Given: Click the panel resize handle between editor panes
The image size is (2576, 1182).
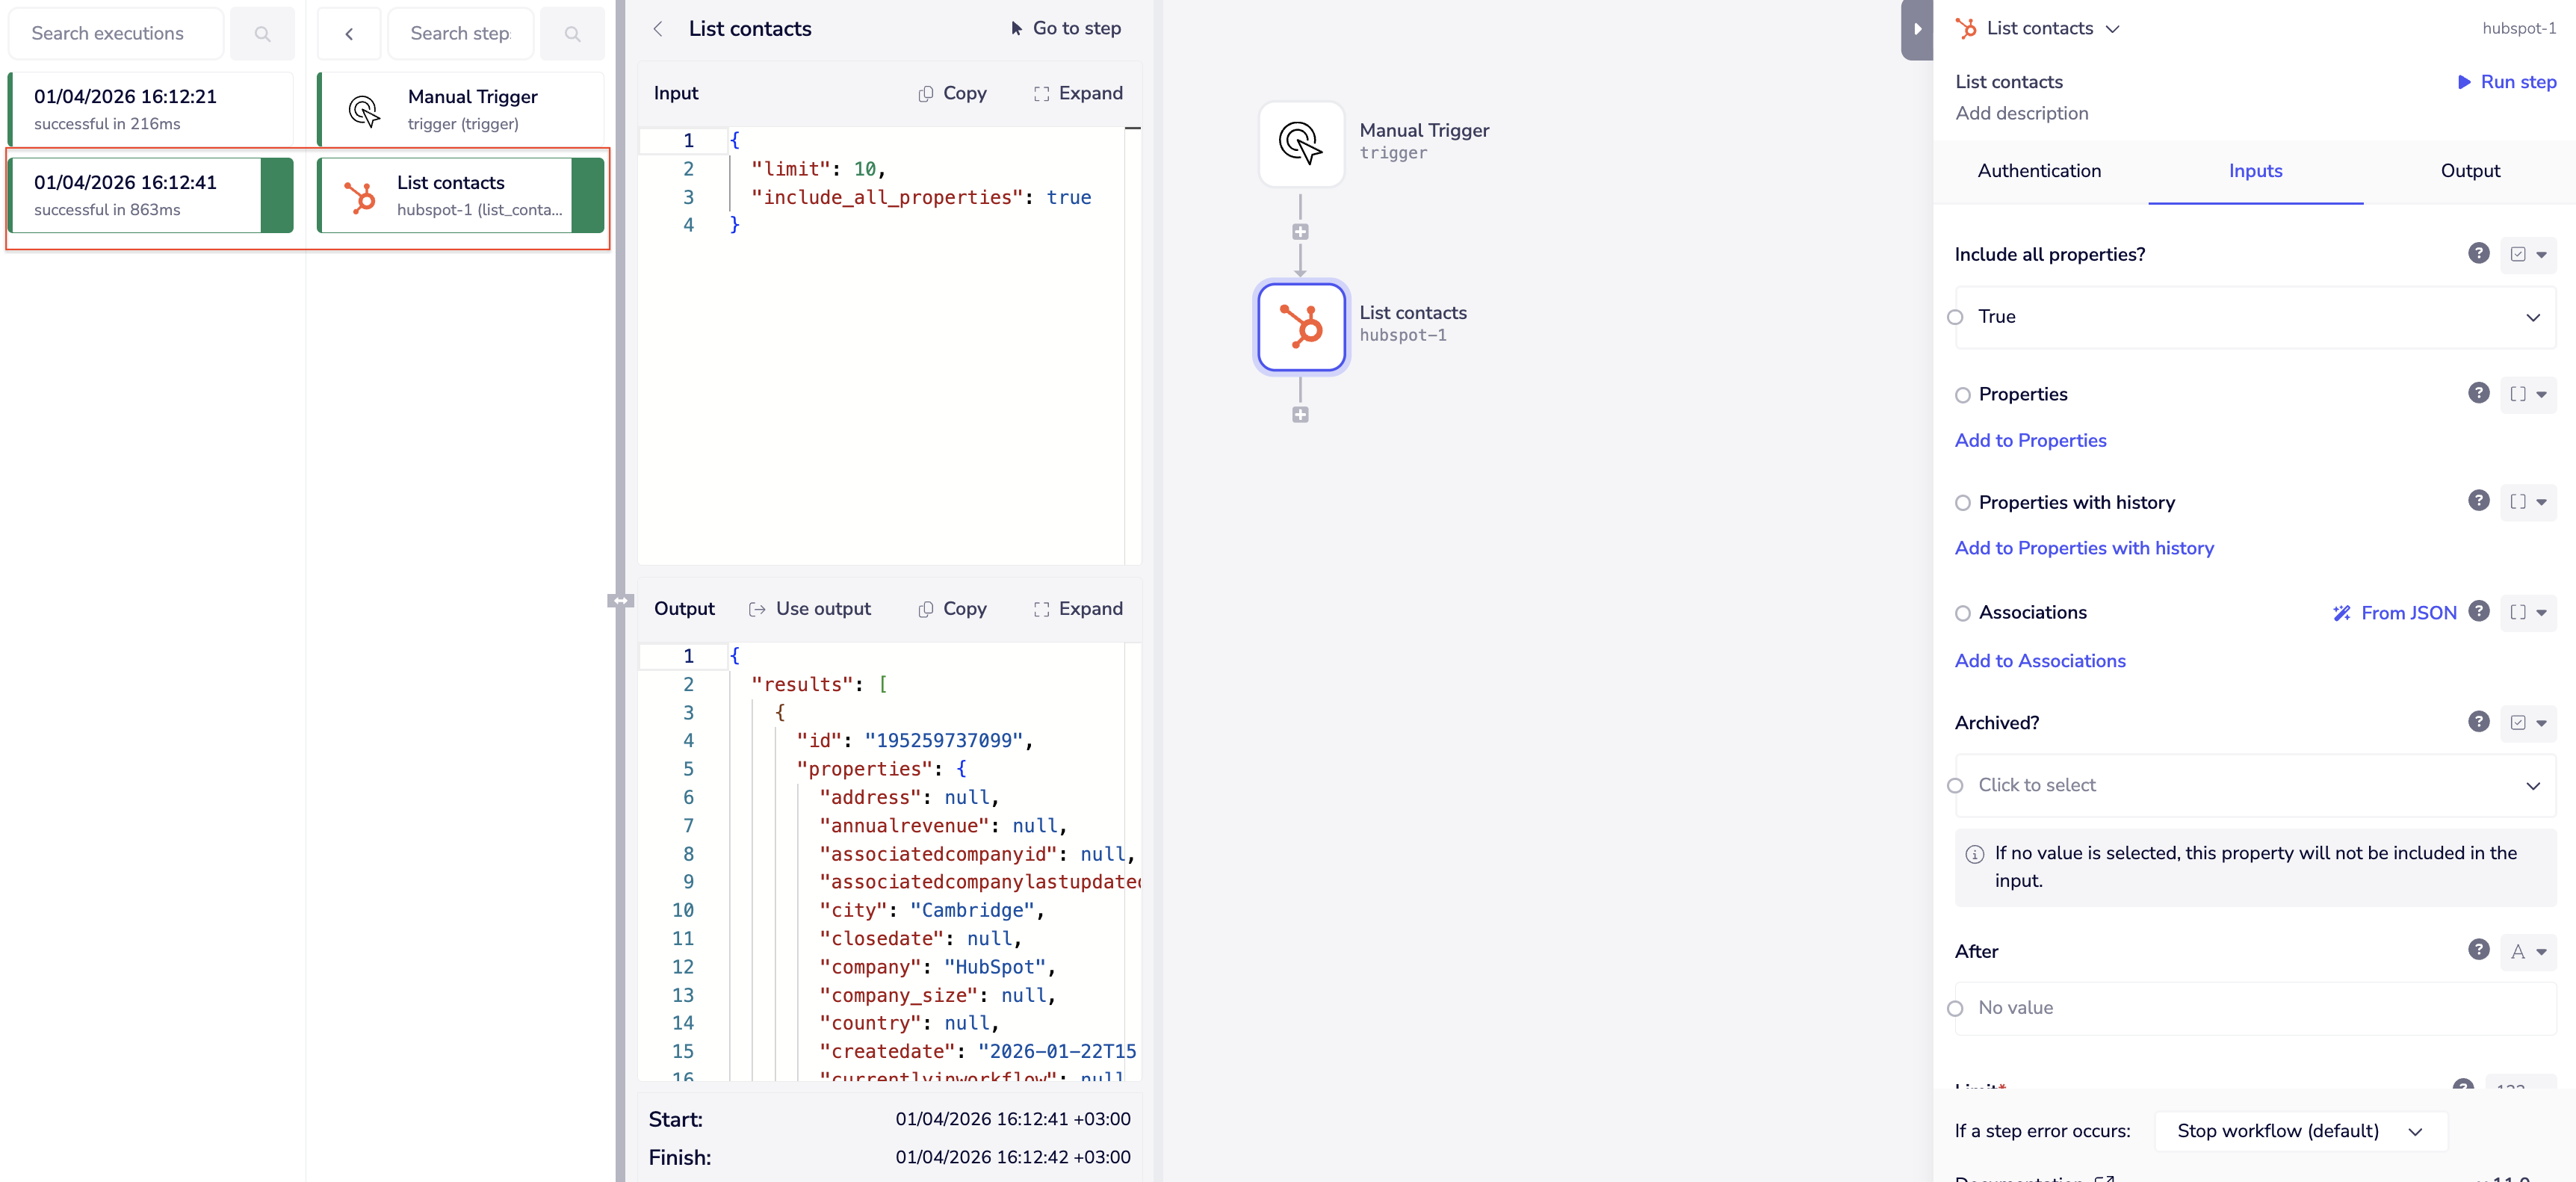Looking at the screenshot, I should click(x=620, y=601).
